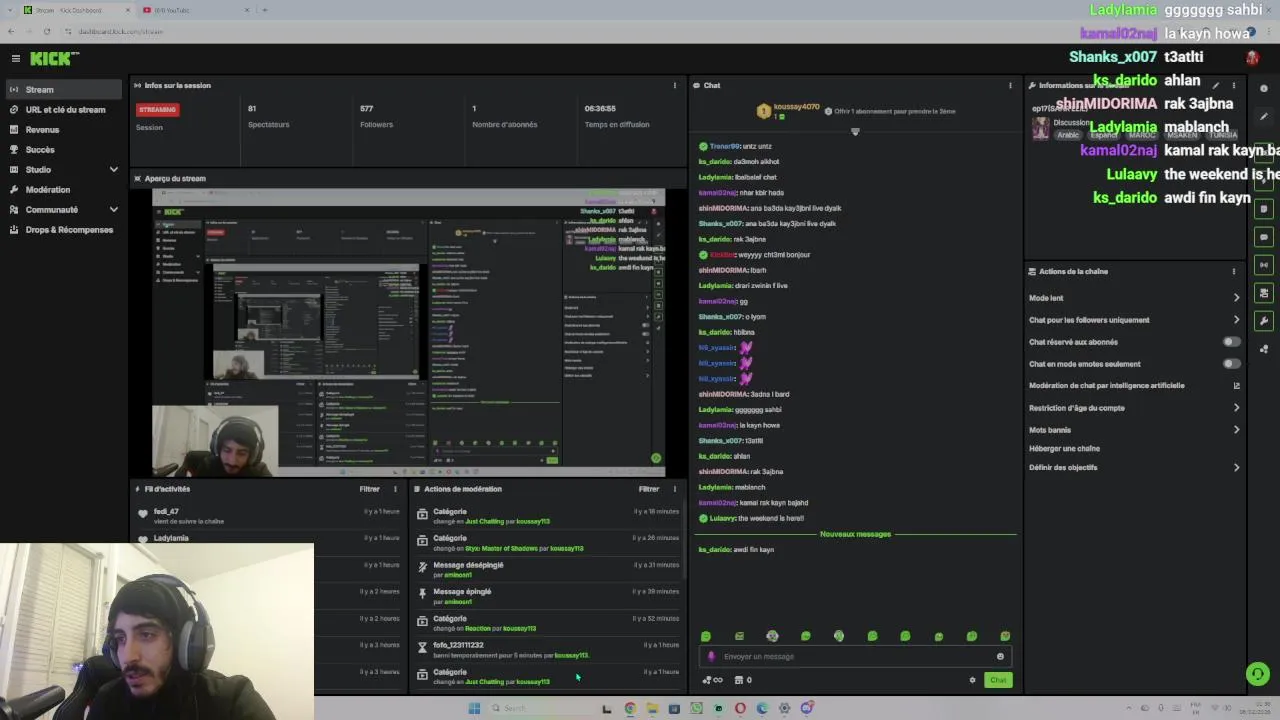
Task: Select Stream in the sidebar
Action: pos(65,89)
